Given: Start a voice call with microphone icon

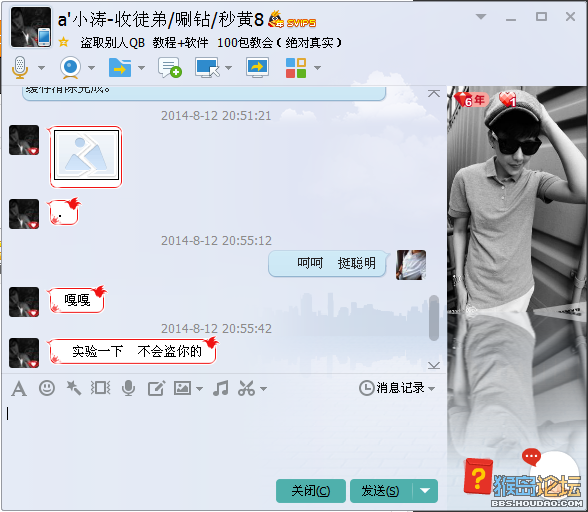Looking at the screenshot, I should pos(20,68).
